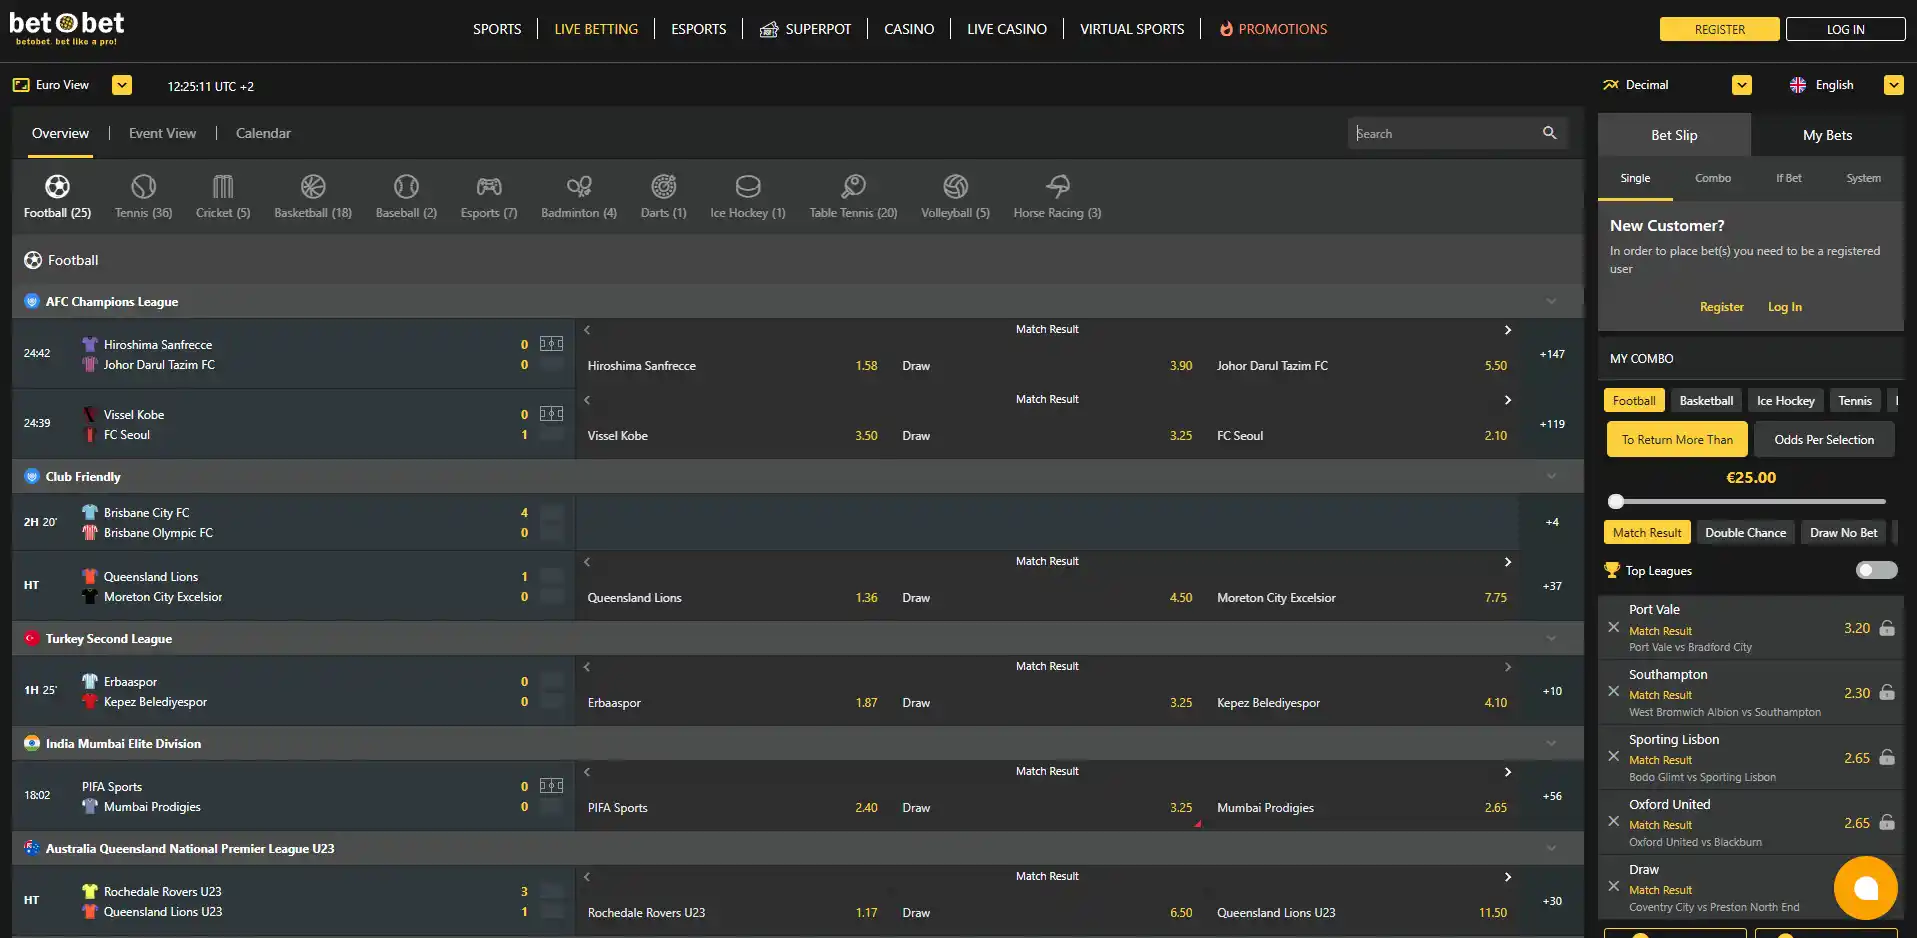Screen dimensions: 1917x938
Task: Open the Sports menu
Action: point(497,29)
